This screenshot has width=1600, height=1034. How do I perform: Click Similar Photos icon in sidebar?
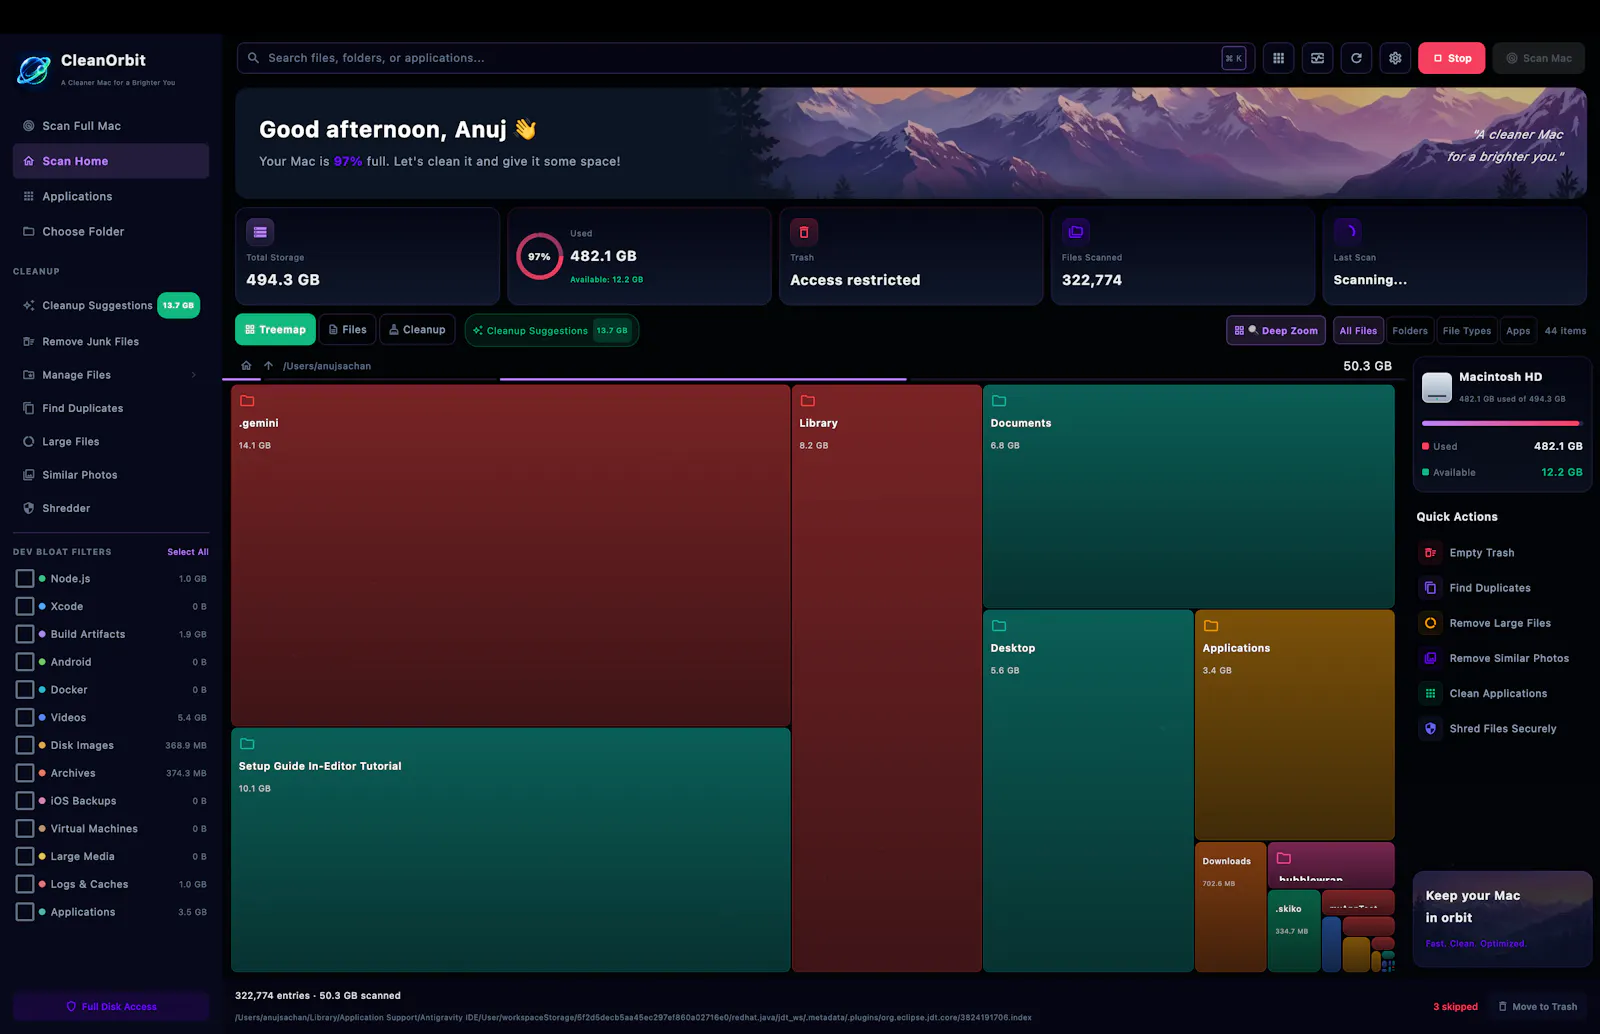[x=29, y=475]
